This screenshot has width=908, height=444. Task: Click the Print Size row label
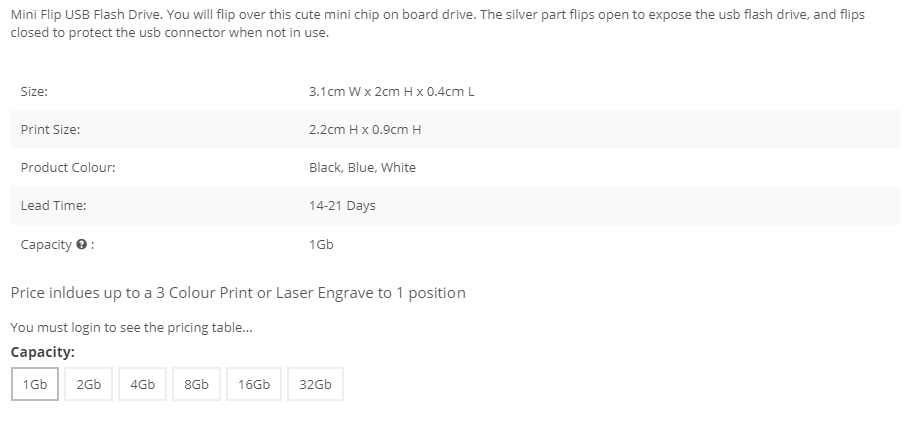point(50,130)
